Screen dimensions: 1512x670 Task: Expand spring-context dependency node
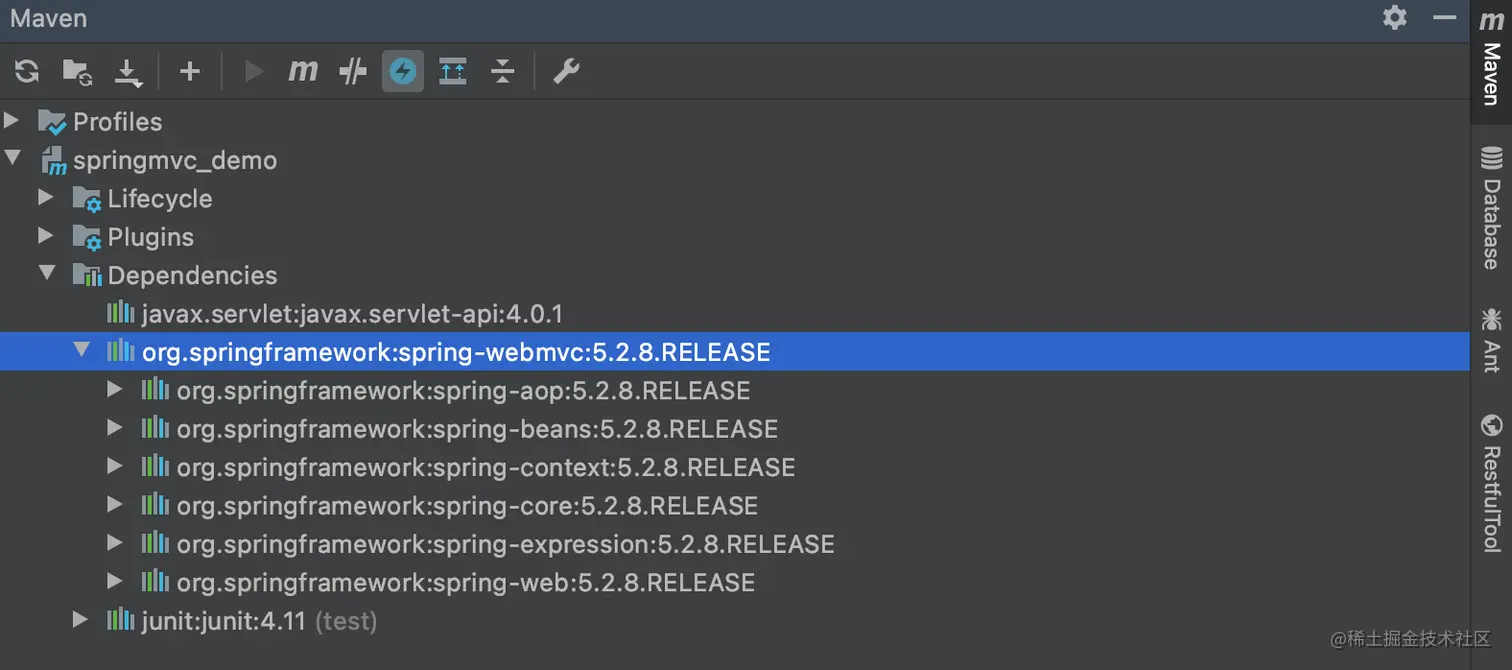pos(115,466)
